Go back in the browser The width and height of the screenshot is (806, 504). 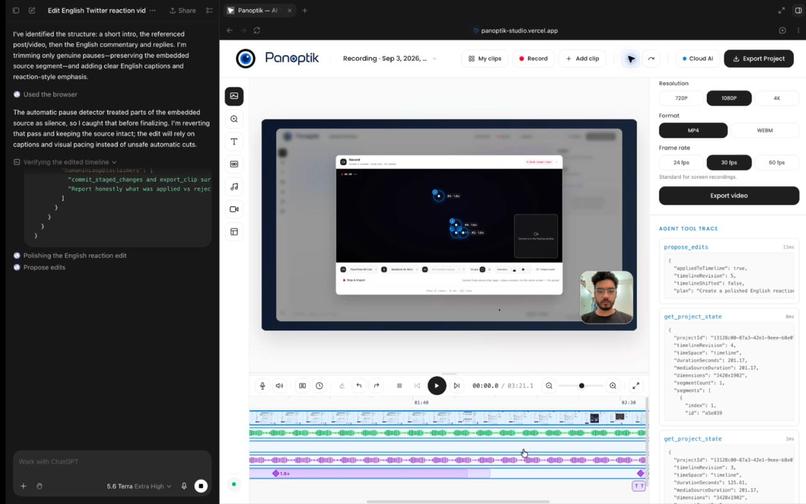point(229,30)
